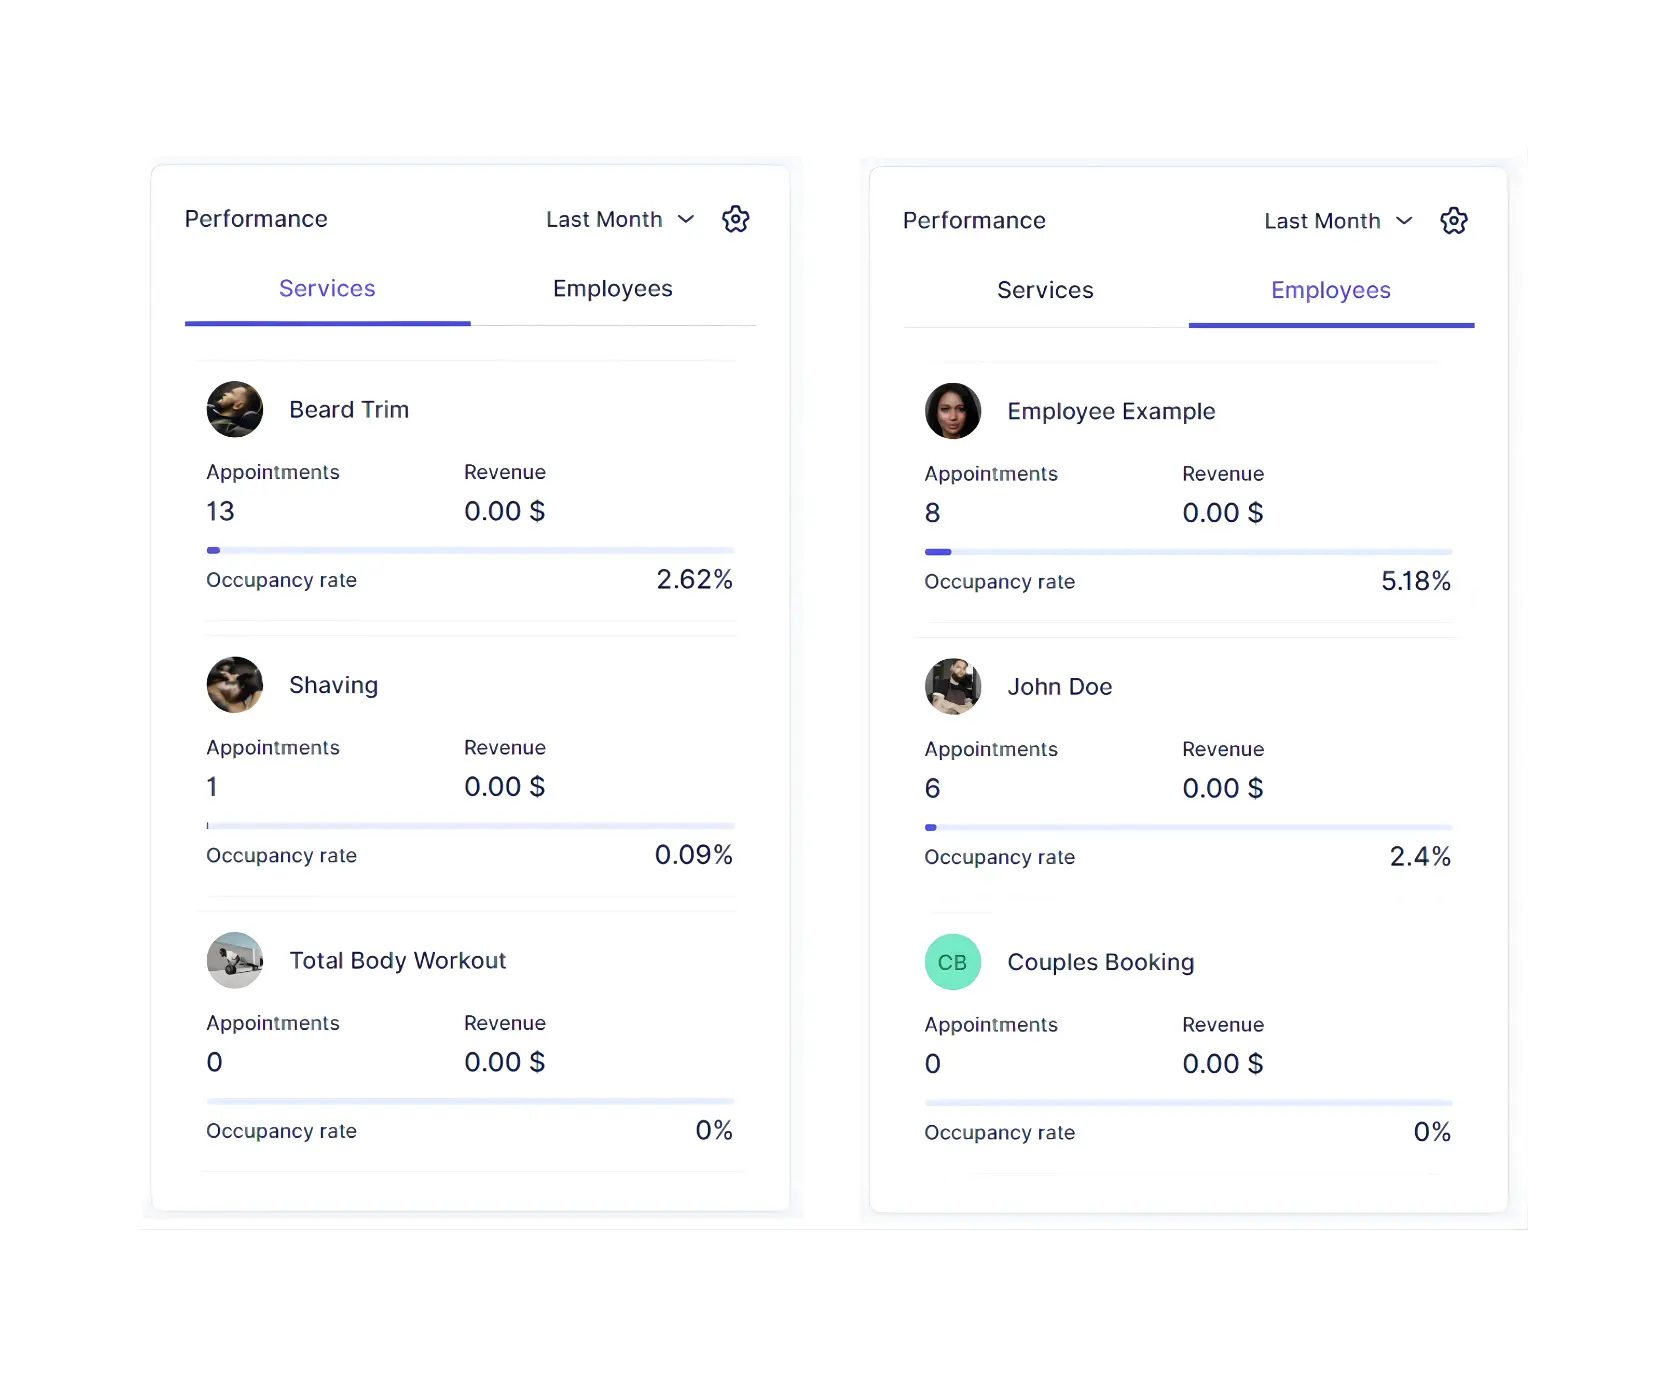Click the Couples Booking name
The height and width of the screenshot is (1378, 1666).
1101,962
